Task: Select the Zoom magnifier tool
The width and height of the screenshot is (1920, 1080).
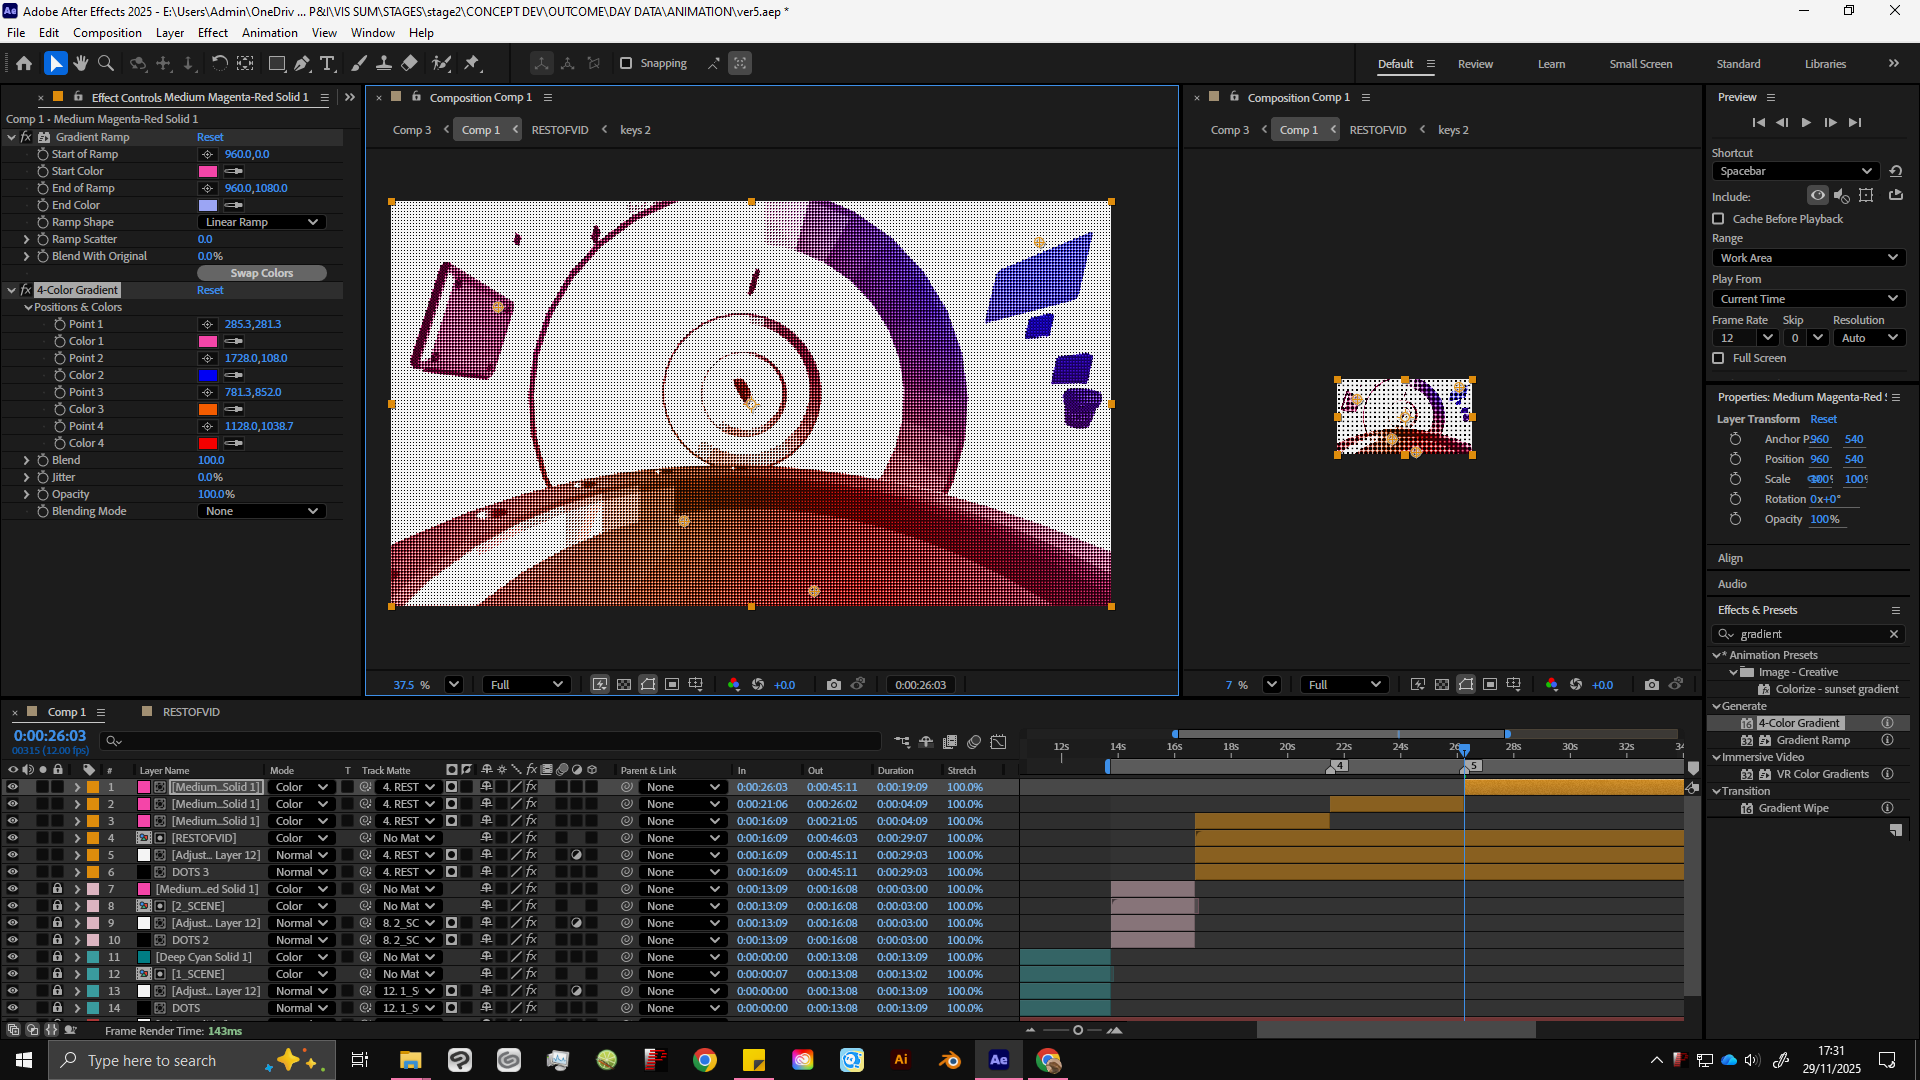Action: (x=105, y=63)
